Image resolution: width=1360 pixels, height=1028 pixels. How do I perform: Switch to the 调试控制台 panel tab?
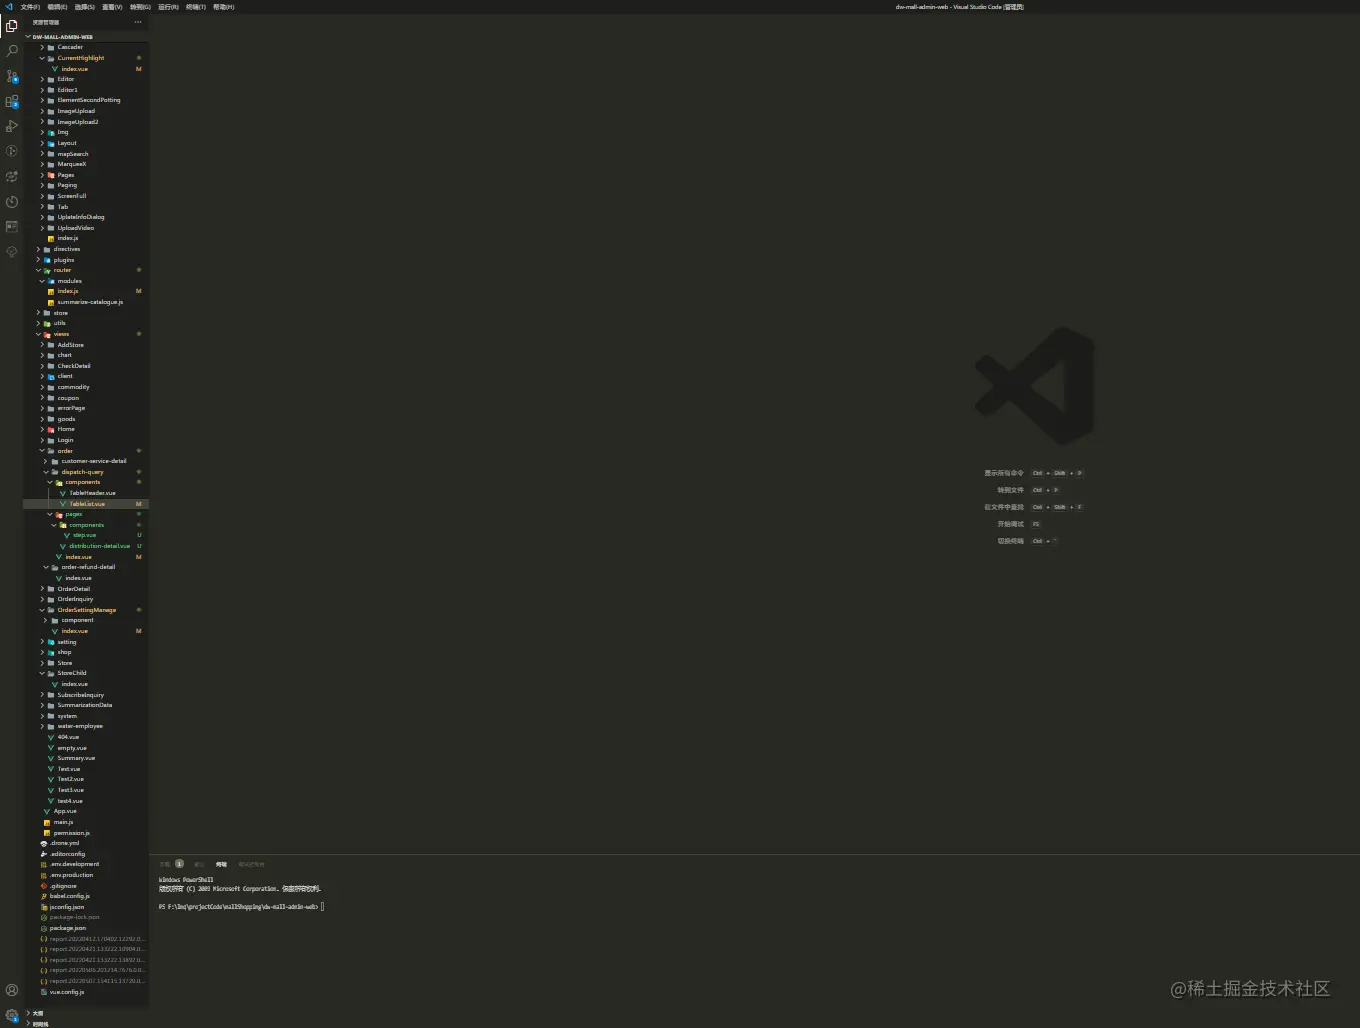(251, 864)
